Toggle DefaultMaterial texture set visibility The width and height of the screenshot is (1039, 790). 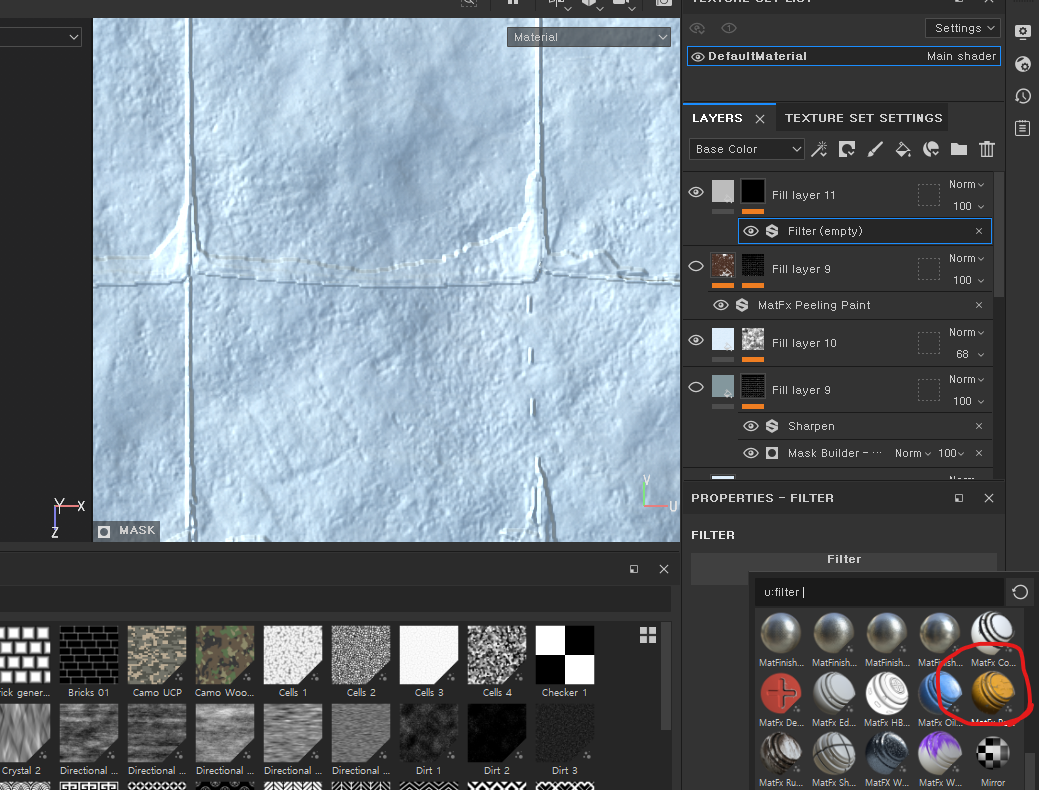[698, 57]
